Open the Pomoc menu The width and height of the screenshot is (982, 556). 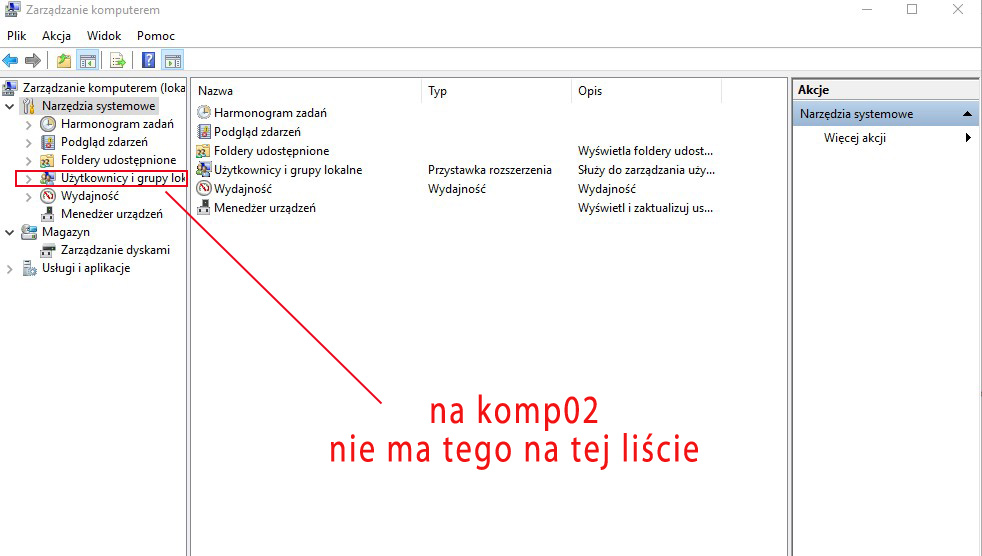(156, 36)
